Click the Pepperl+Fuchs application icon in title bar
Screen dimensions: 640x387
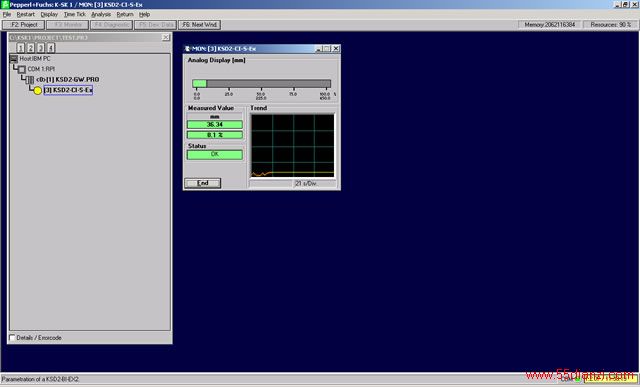4,4
